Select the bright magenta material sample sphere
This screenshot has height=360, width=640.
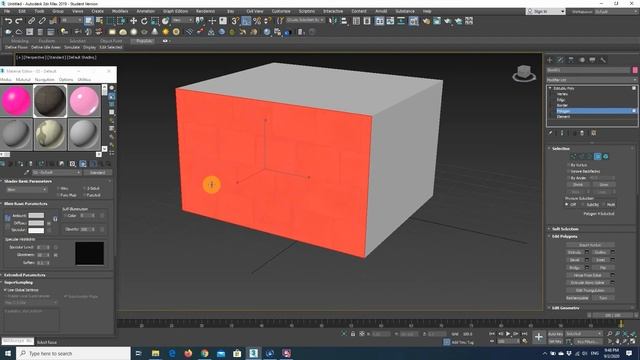pyautogui.click(x=16, y=101)
